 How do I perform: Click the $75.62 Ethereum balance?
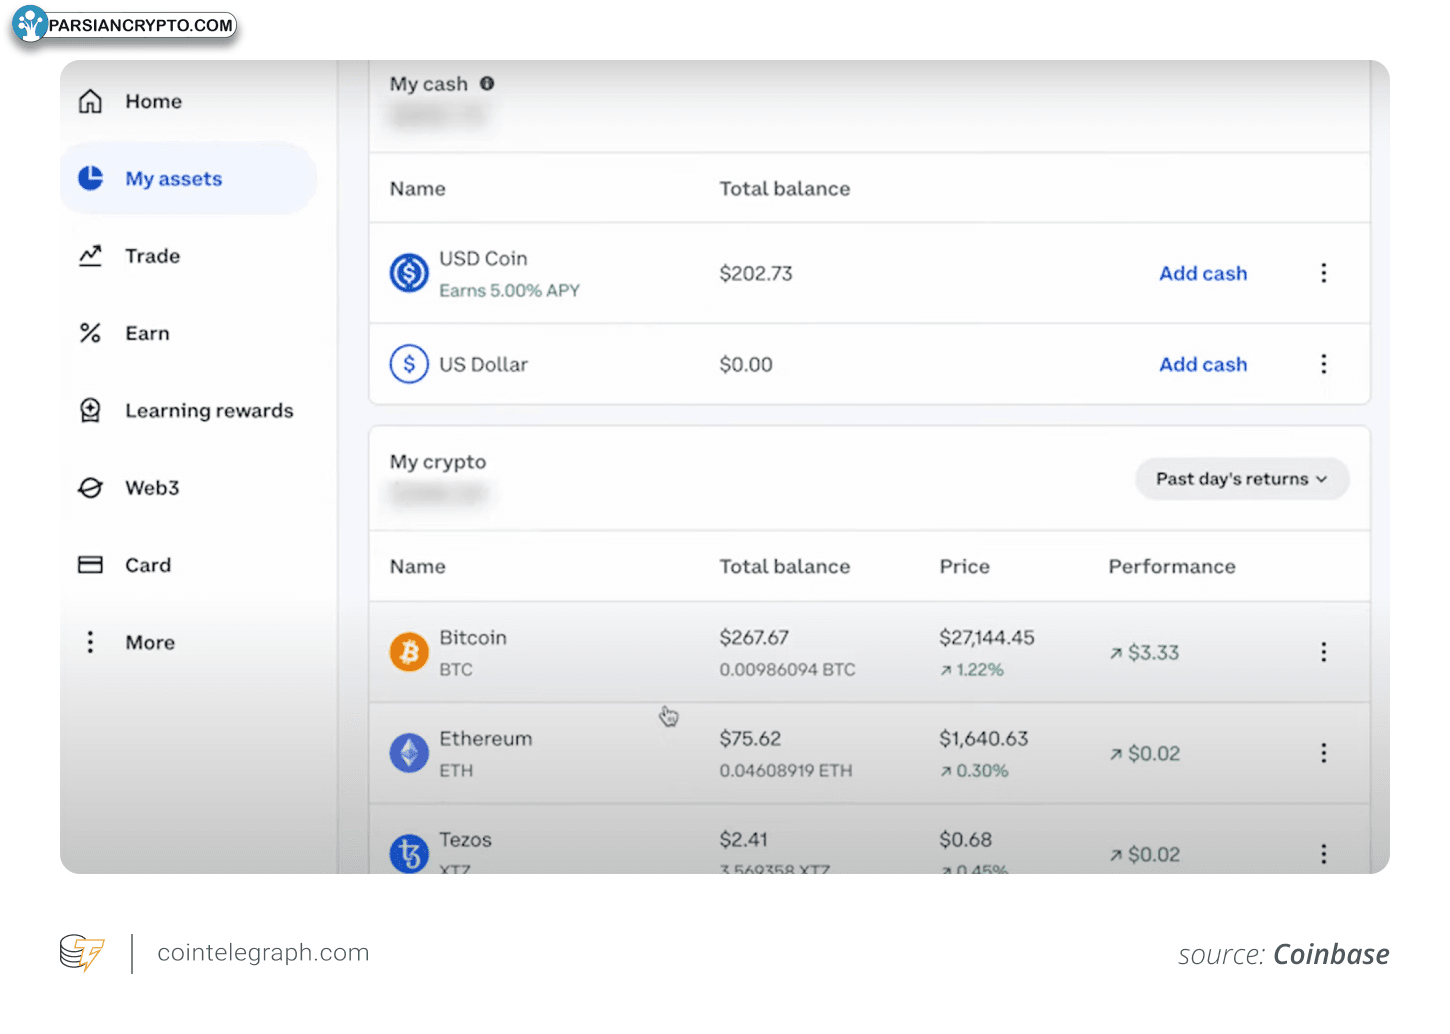click(750, 739)
